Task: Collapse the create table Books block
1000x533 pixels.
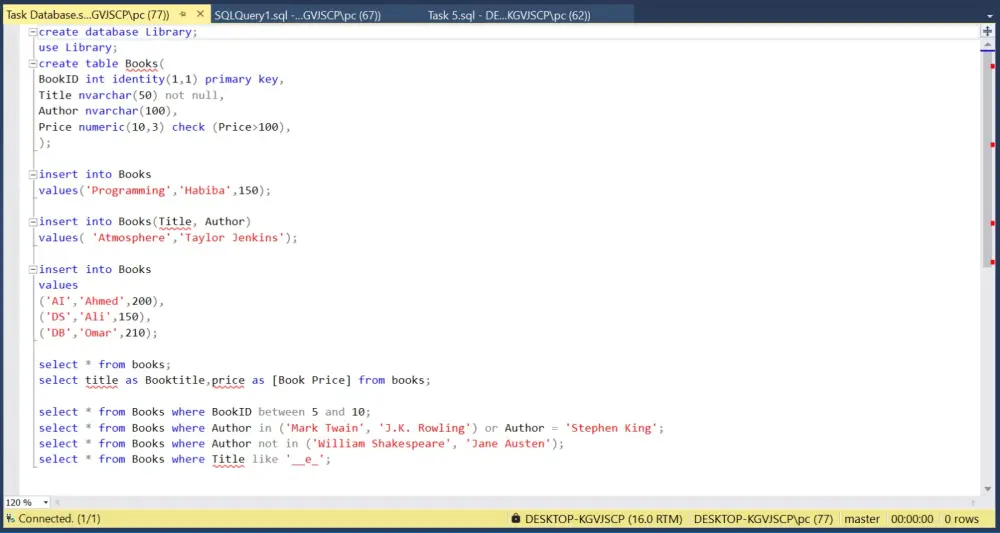Action: point(33,64)
